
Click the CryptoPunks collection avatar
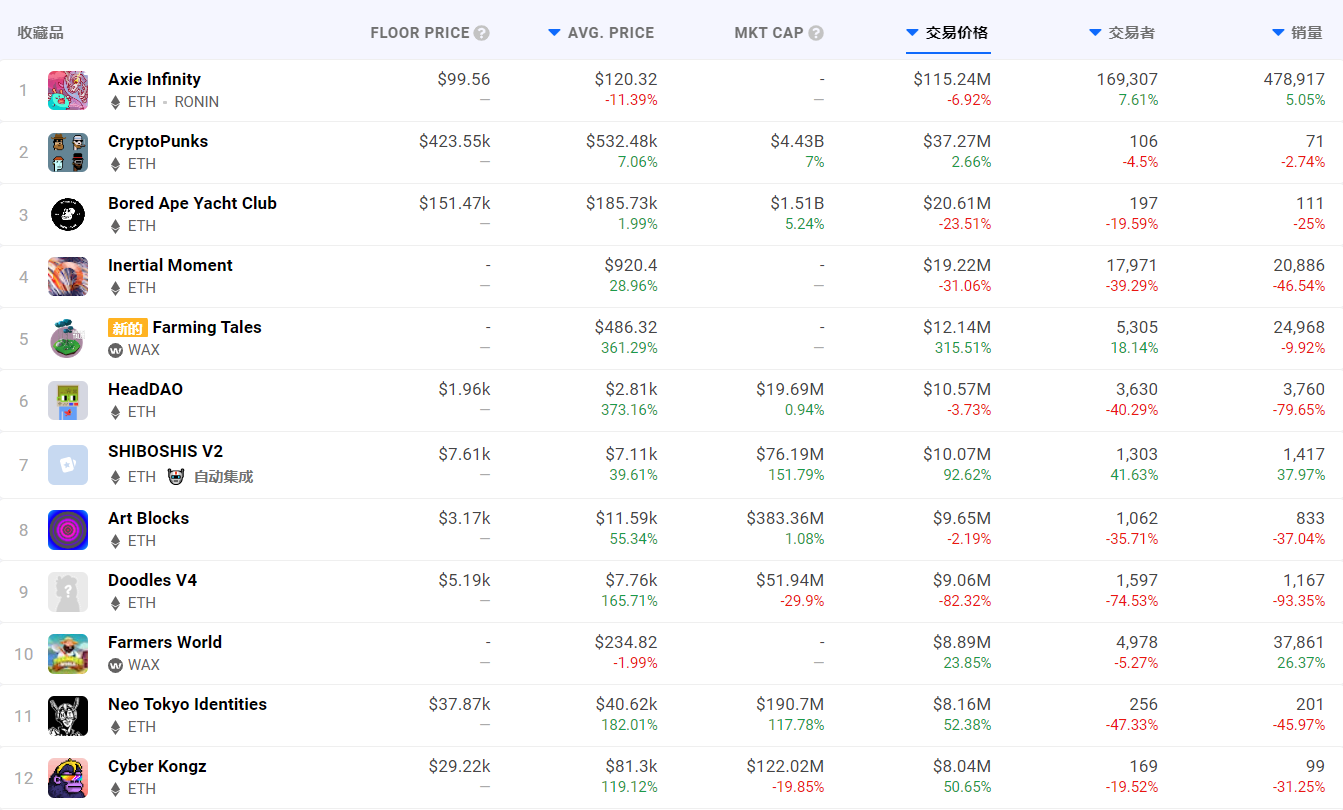click(68, 153)
